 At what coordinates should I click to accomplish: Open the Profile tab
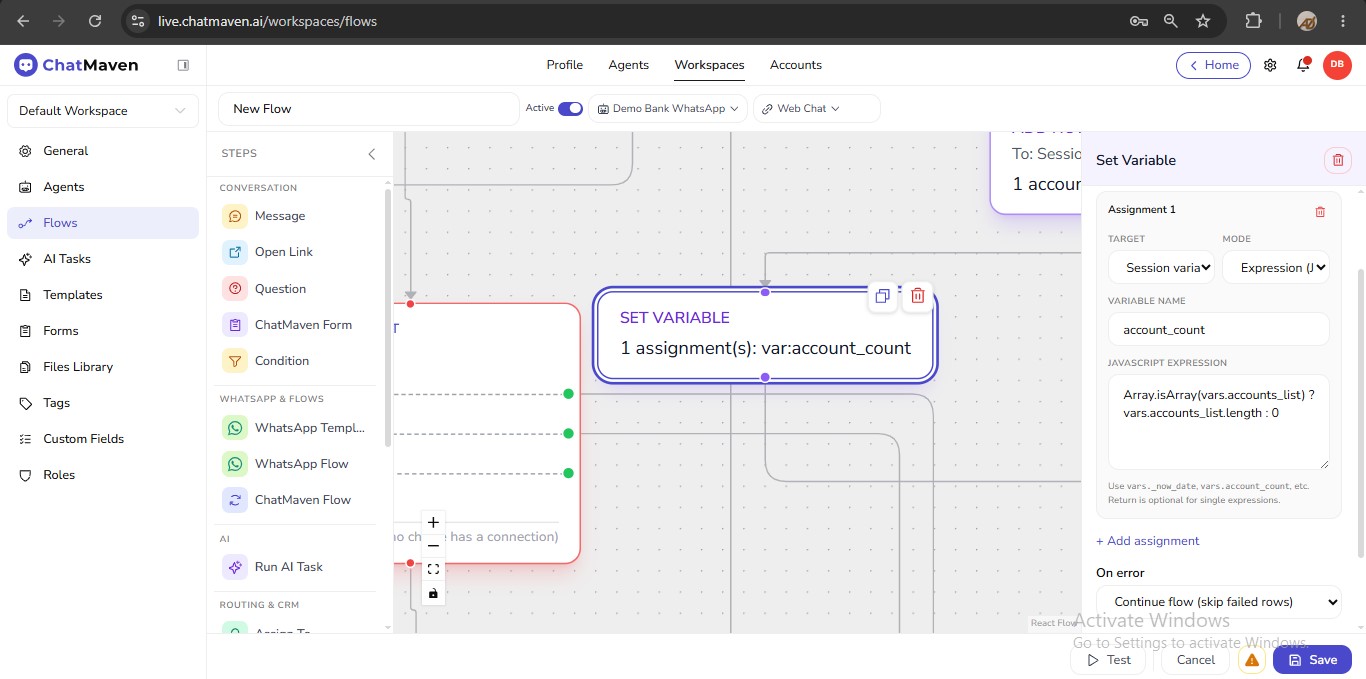[565, 65]
